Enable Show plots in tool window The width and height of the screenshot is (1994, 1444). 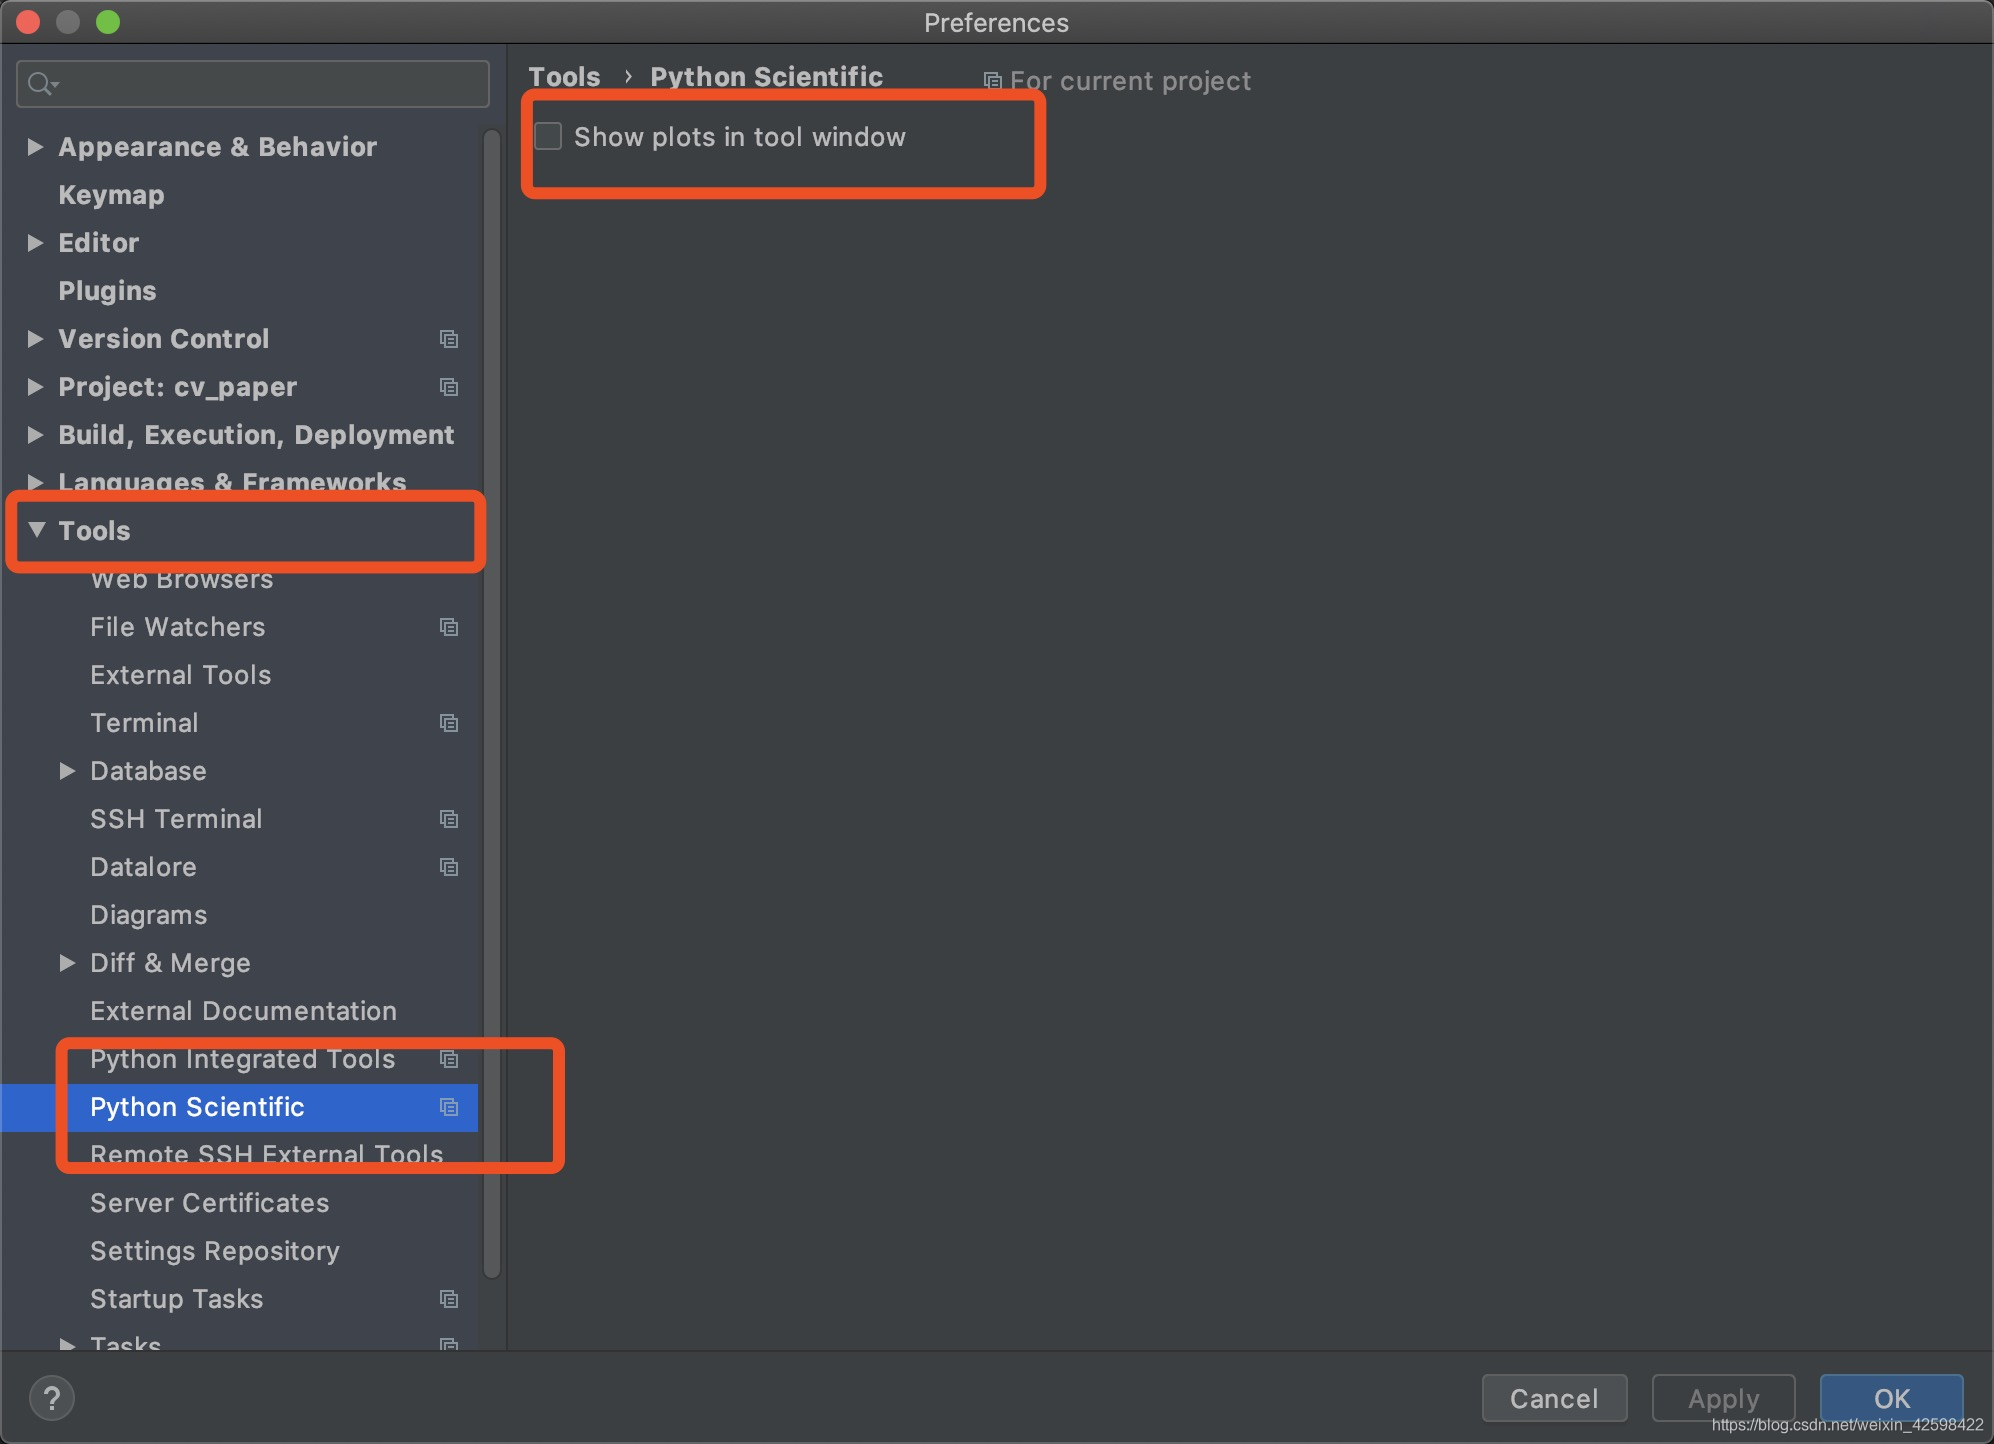pyautogui.click(x=548, y=137)
